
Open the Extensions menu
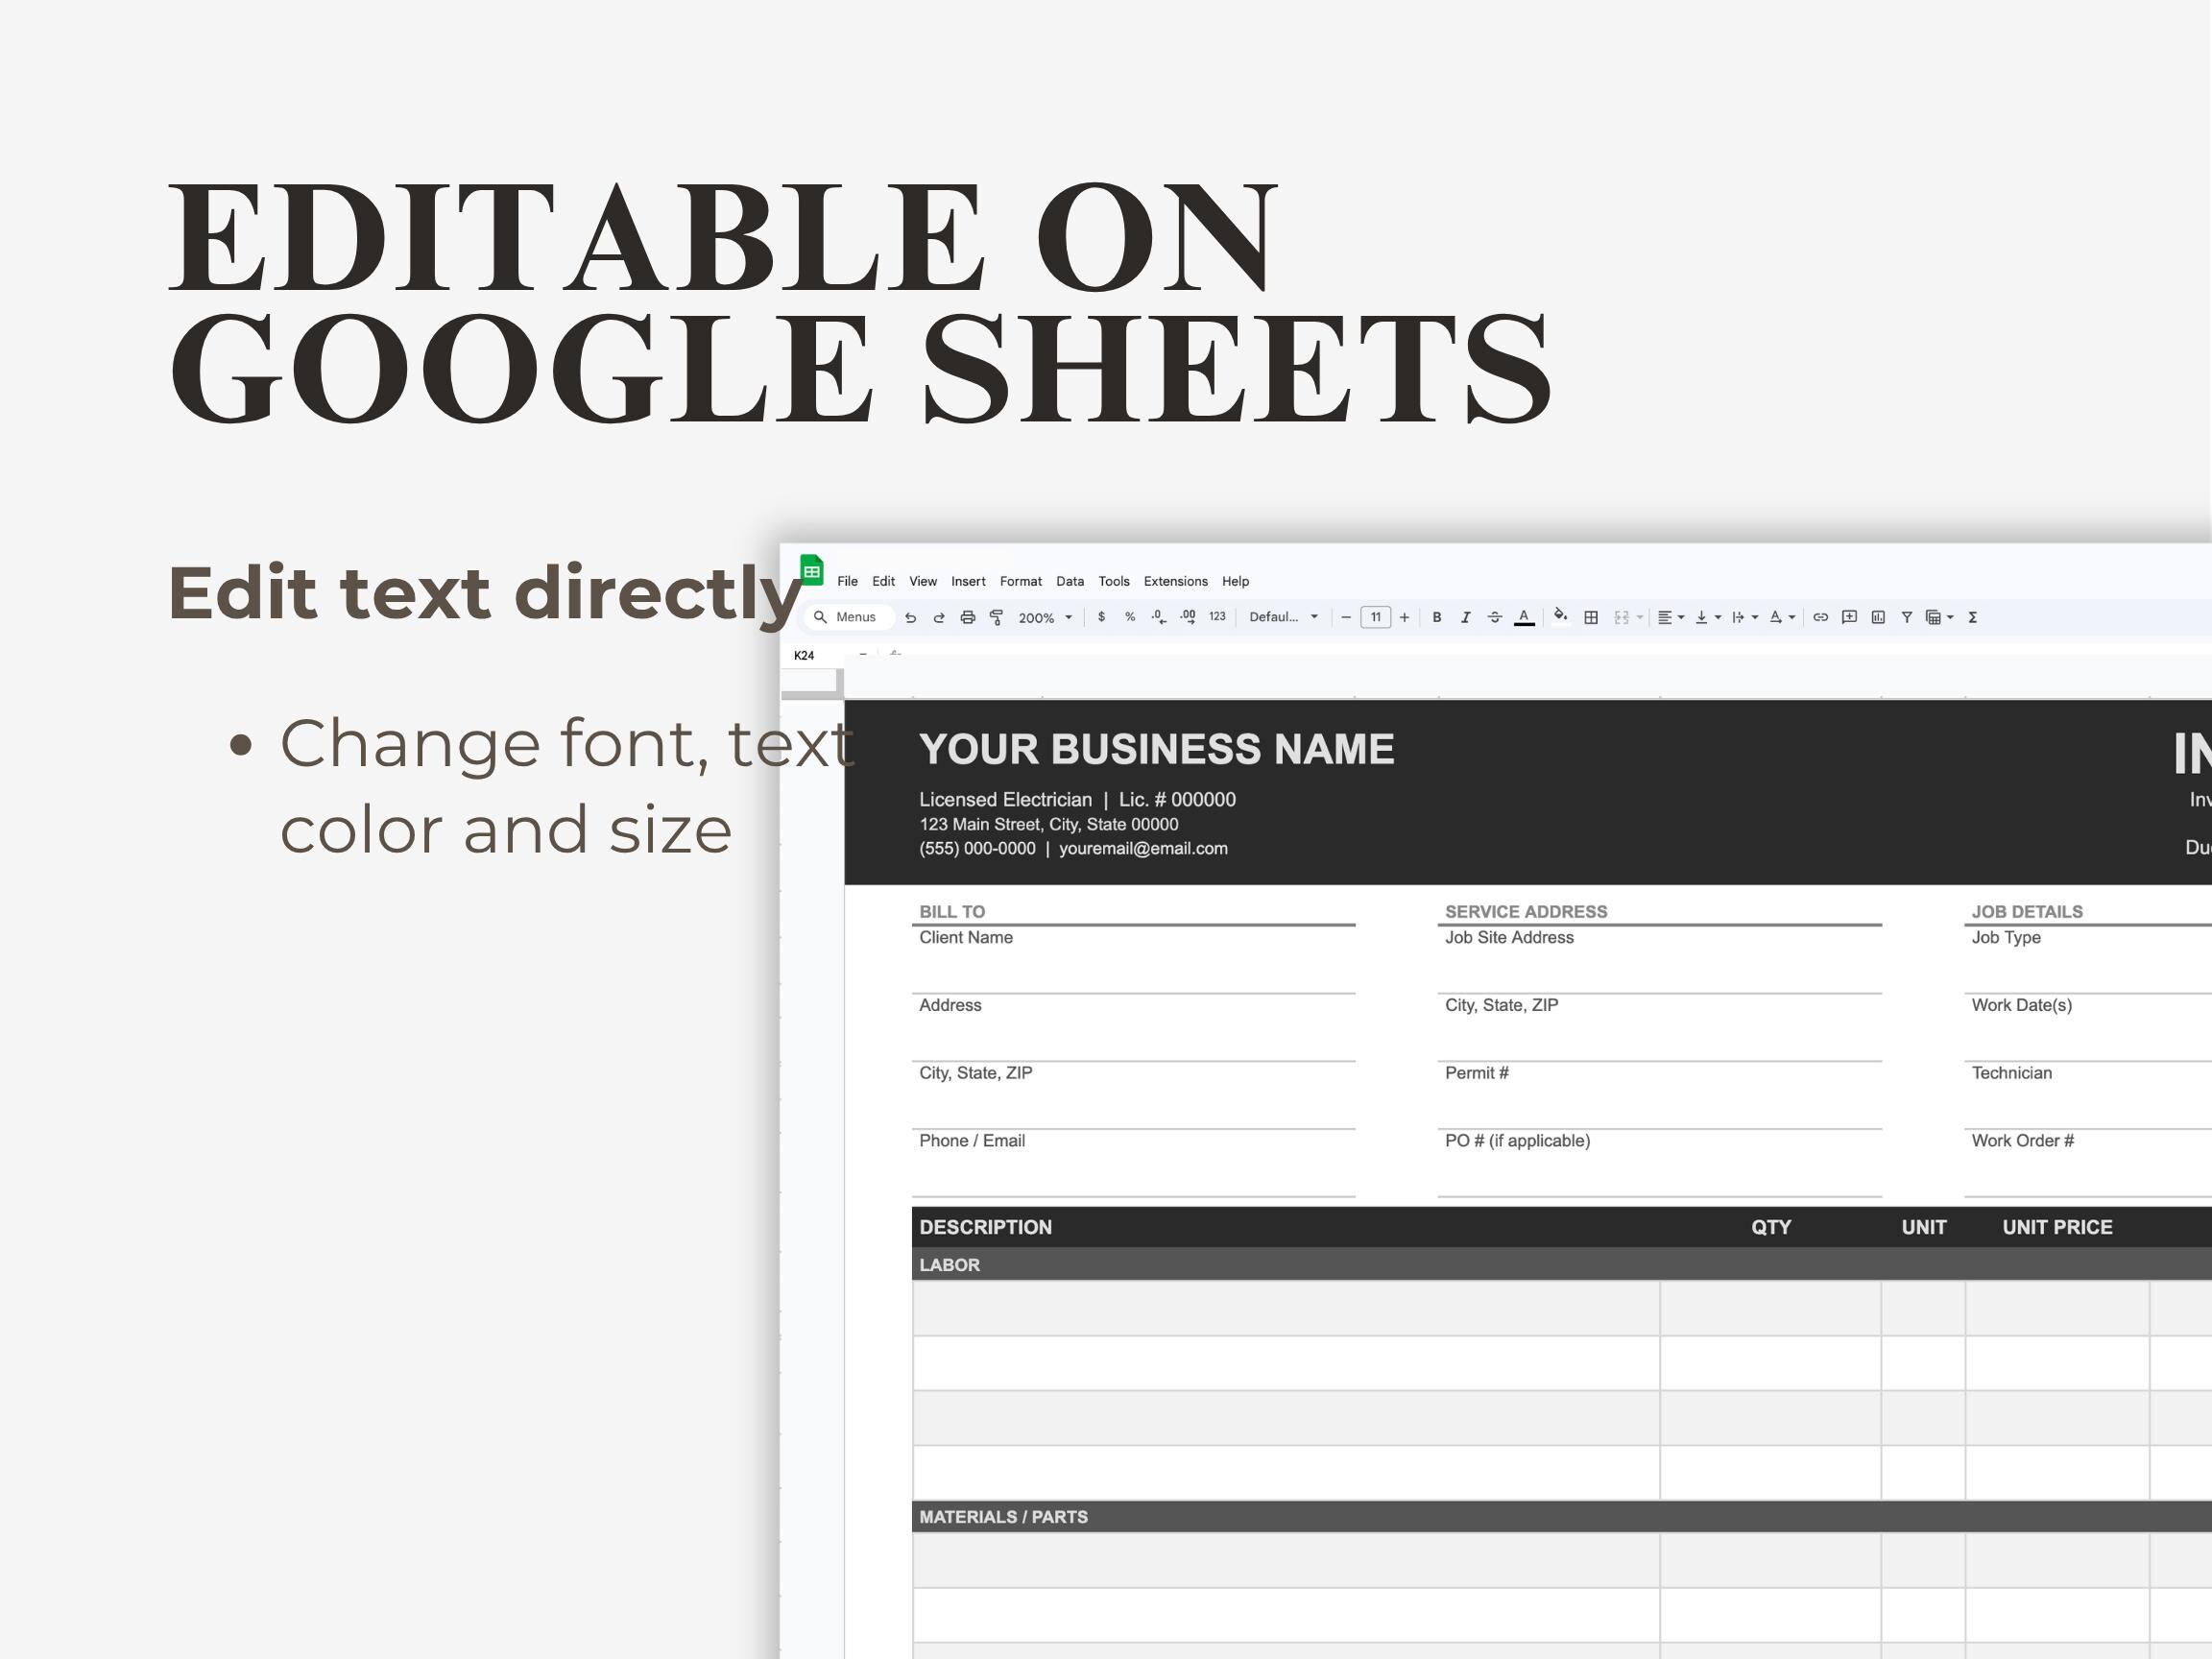click(1176, 581)
